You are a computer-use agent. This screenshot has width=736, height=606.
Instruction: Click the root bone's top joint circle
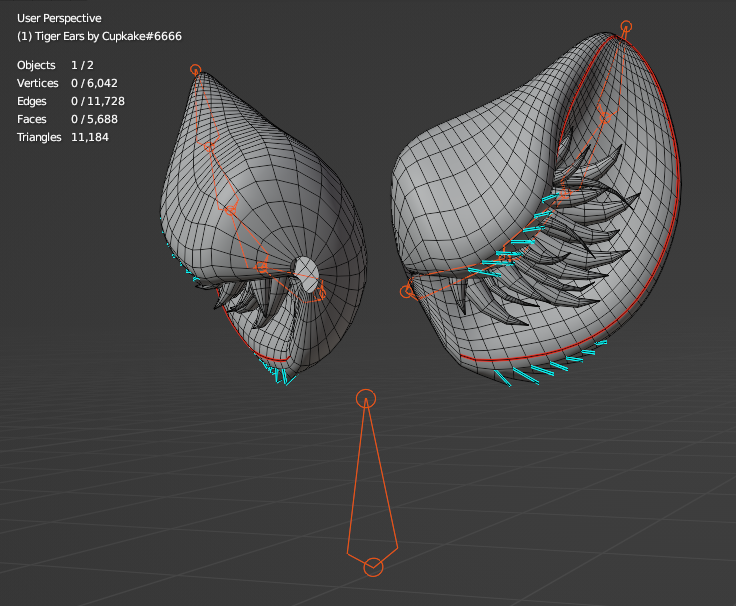pyautogui.click(x=367, y=399)
